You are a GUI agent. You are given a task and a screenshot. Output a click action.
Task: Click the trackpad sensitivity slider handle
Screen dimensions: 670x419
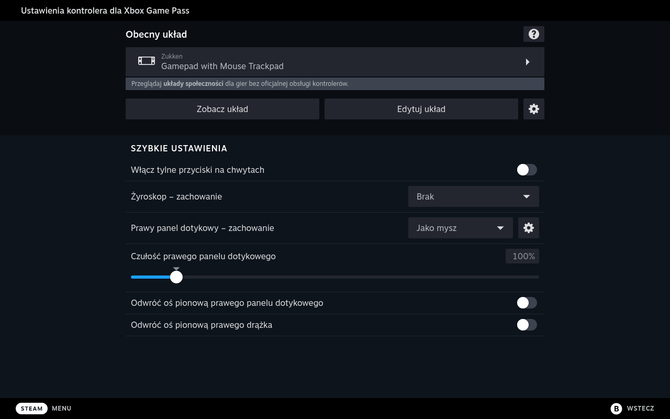click(176, 277)
